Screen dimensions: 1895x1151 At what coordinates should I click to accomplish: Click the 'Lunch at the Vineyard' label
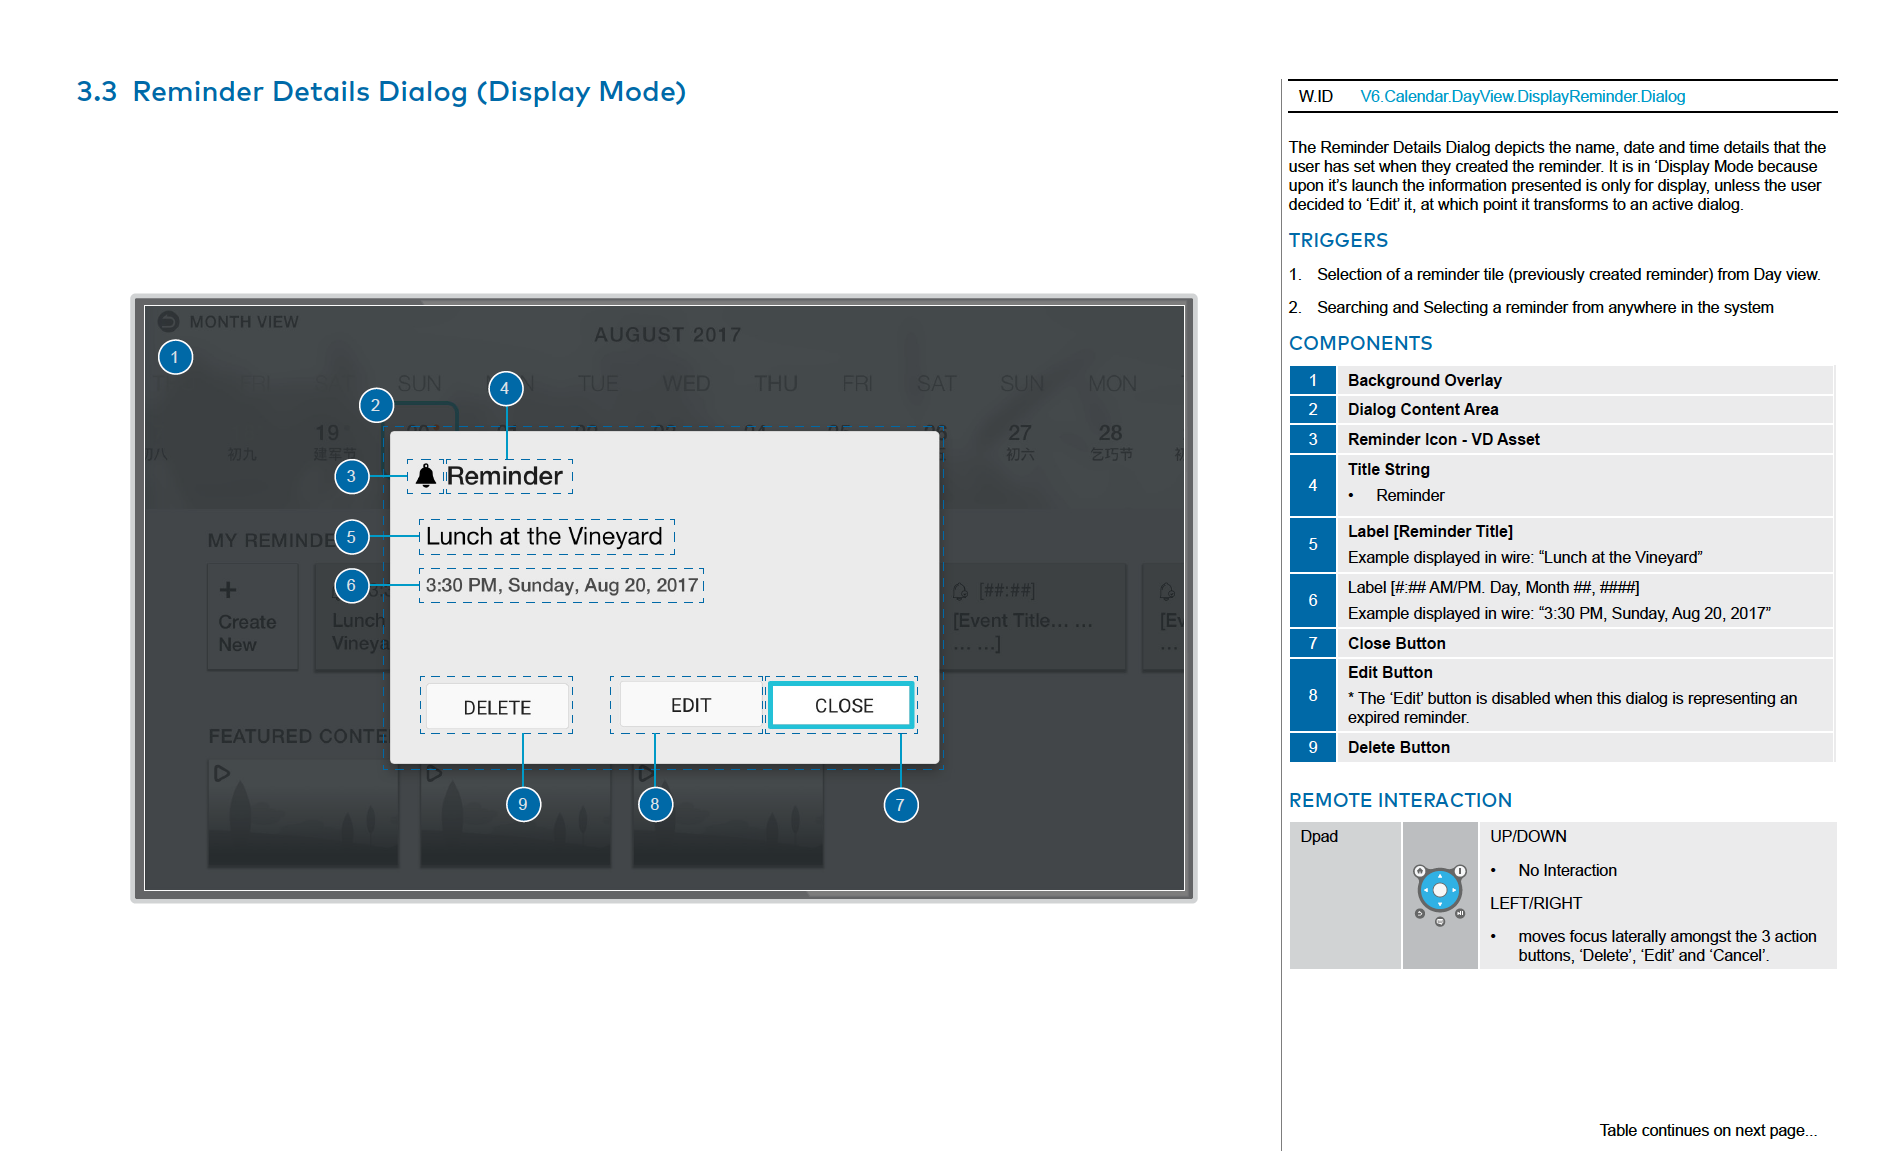coord(544,537)
